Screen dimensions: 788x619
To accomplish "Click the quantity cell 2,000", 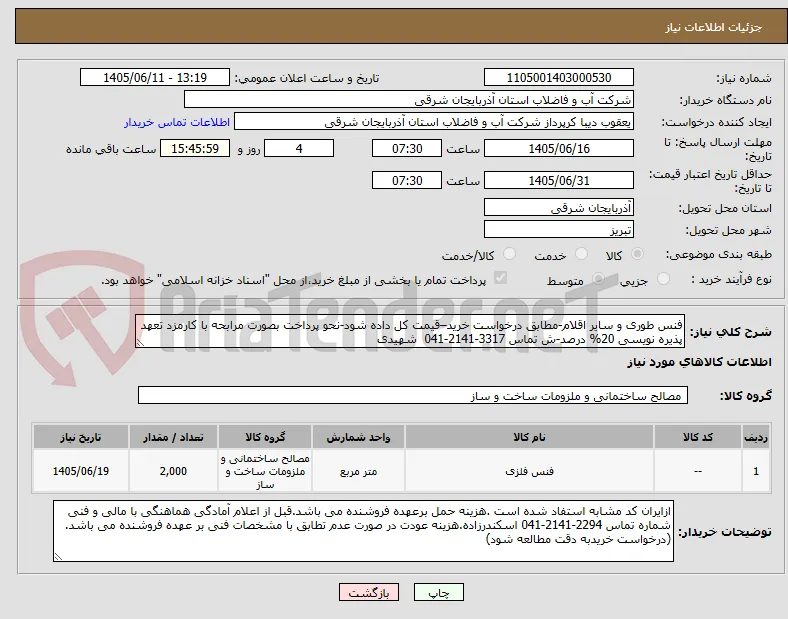I will [x=173, y=471].
